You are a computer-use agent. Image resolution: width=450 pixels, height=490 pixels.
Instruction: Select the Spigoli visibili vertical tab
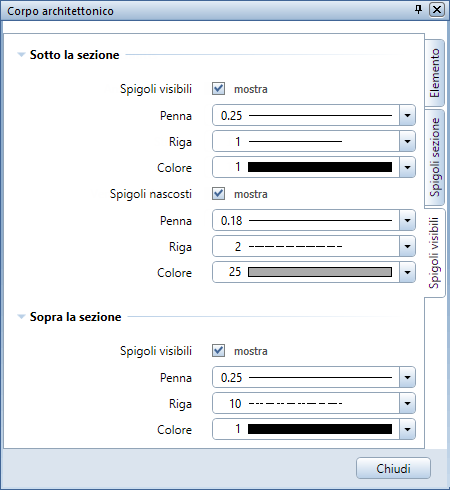tap(435, 253)
